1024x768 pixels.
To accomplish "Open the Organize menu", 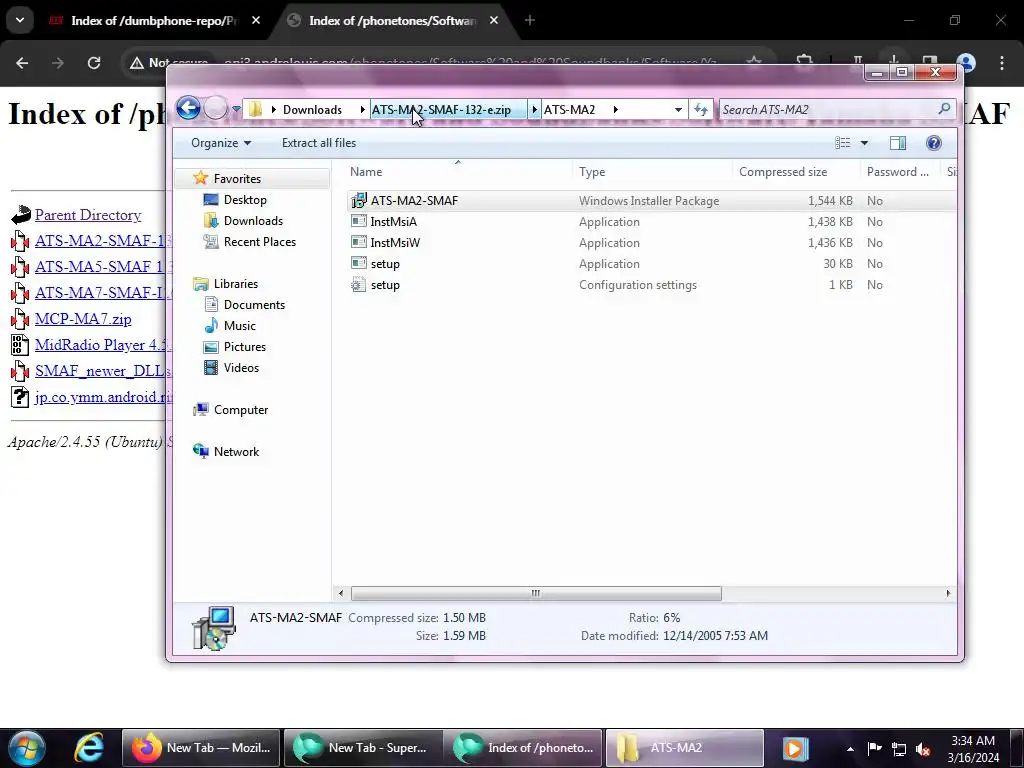I will tap(221, 143).
